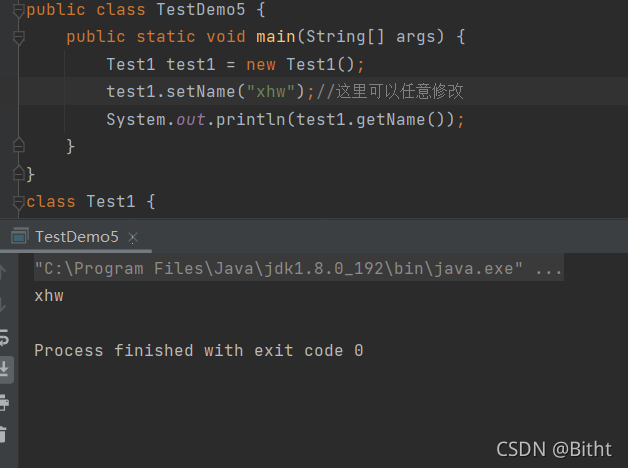
Task: Click the up stack trace arrow icon
Action: tap(3, 271)
